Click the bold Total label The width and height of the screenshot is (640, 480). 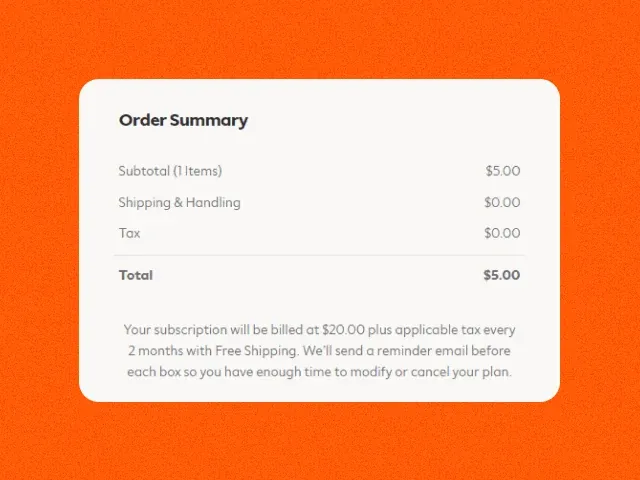point(136,275)
